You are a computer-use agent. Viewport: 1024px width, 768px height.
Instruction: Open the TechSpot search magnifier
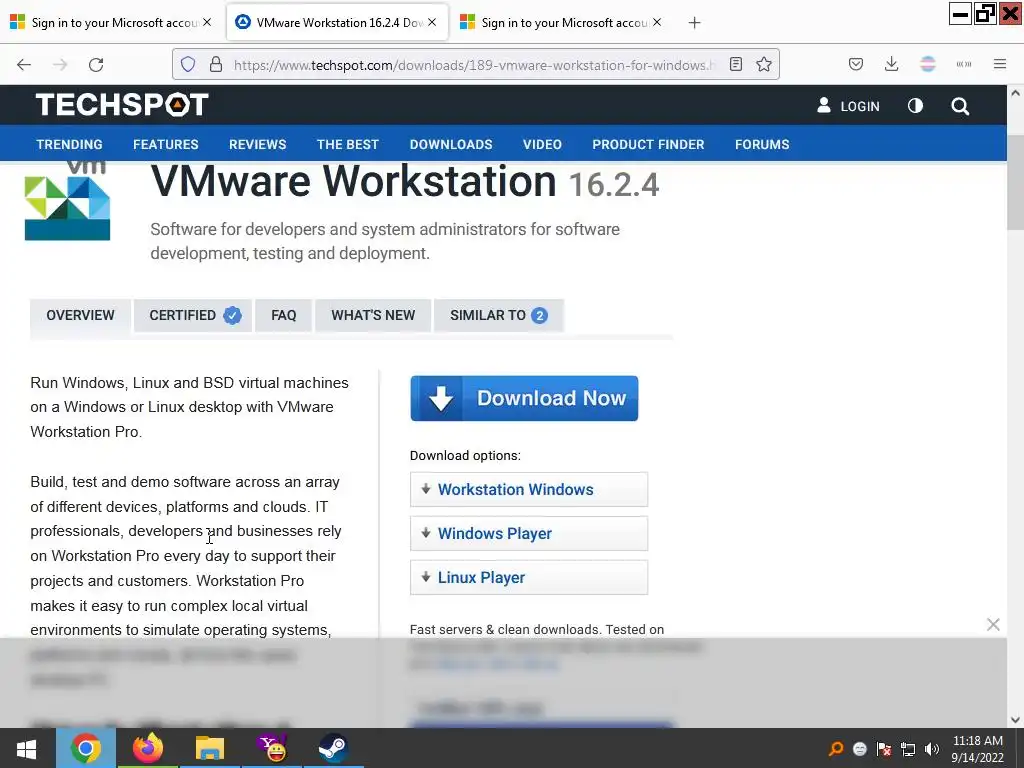click(x=959, y=106)
